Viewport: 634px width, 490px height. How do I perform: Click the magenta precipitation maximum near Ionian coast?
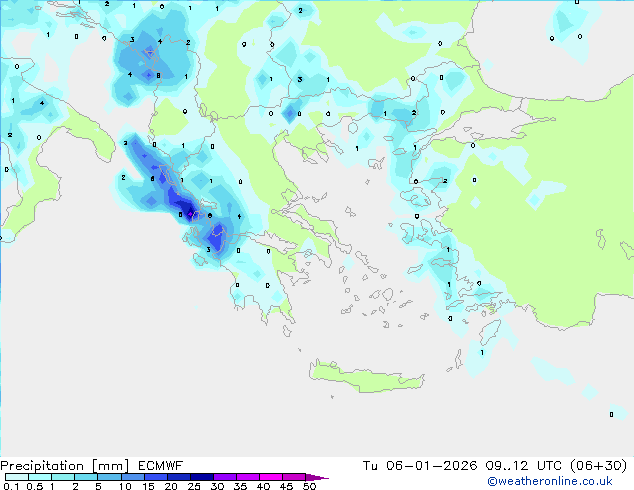click(x=190, y=213)
